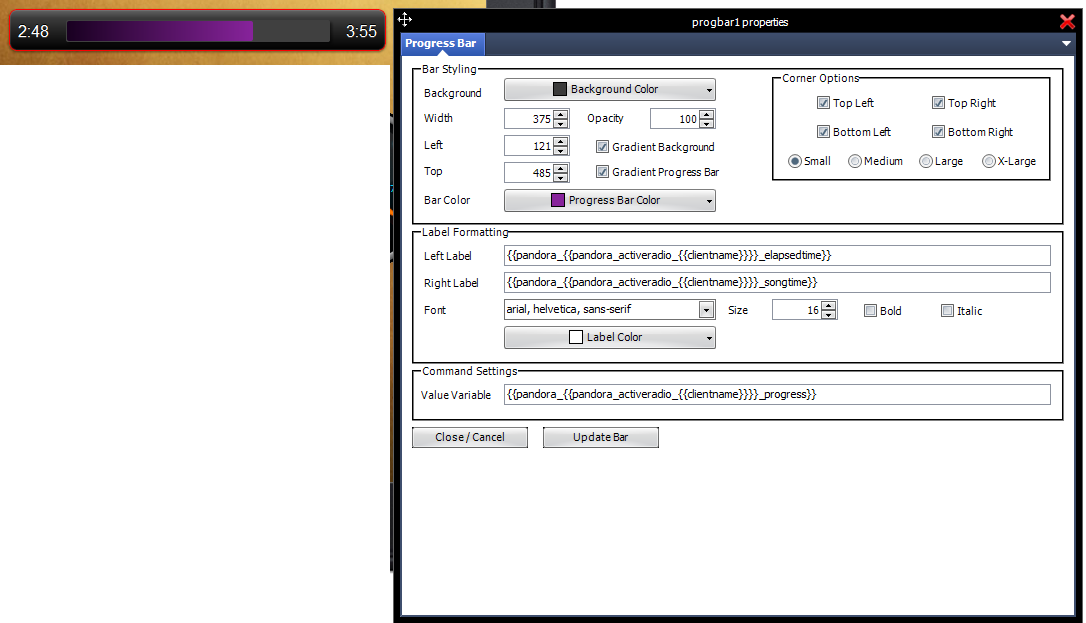Increase Left position with up arrow
The image size is (1086, 623).
pyautogui.click(x=561, y=141)
